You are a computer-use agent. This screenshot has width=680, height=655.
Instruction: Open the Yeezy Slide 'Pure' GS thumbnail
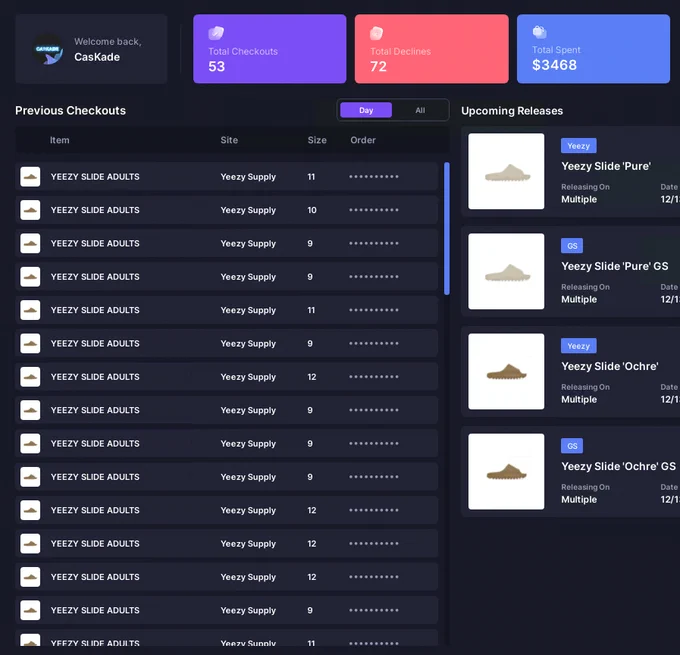[x=506, y=272]
